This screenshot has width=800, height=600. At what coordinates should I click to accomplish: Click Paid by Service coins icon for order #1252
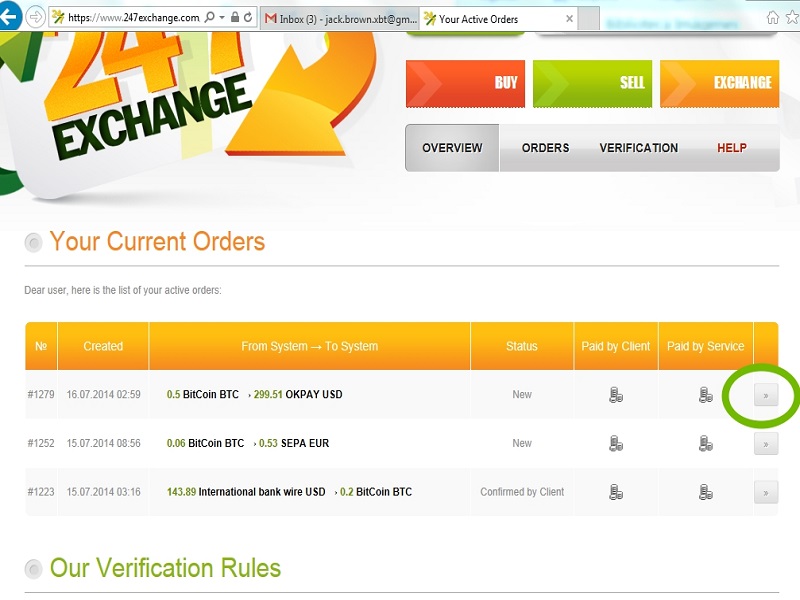(x=706, y=443)
